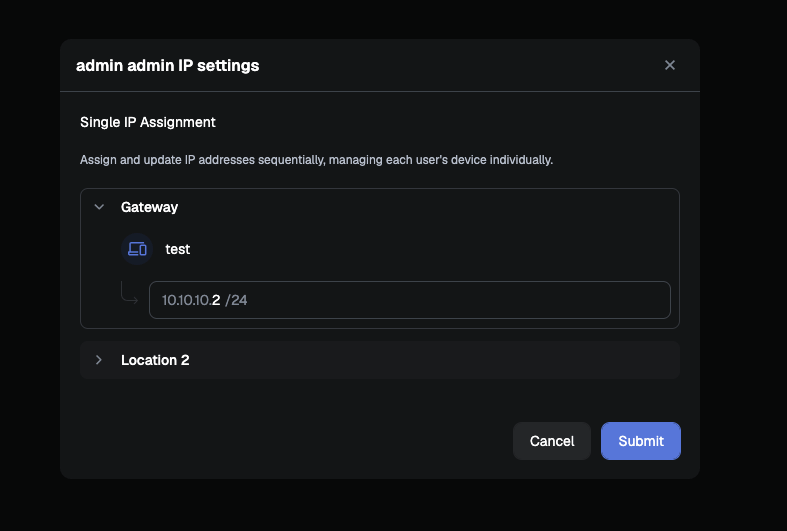Click the dark backdrop outside the dialog
787x531 pixels.
743,251
